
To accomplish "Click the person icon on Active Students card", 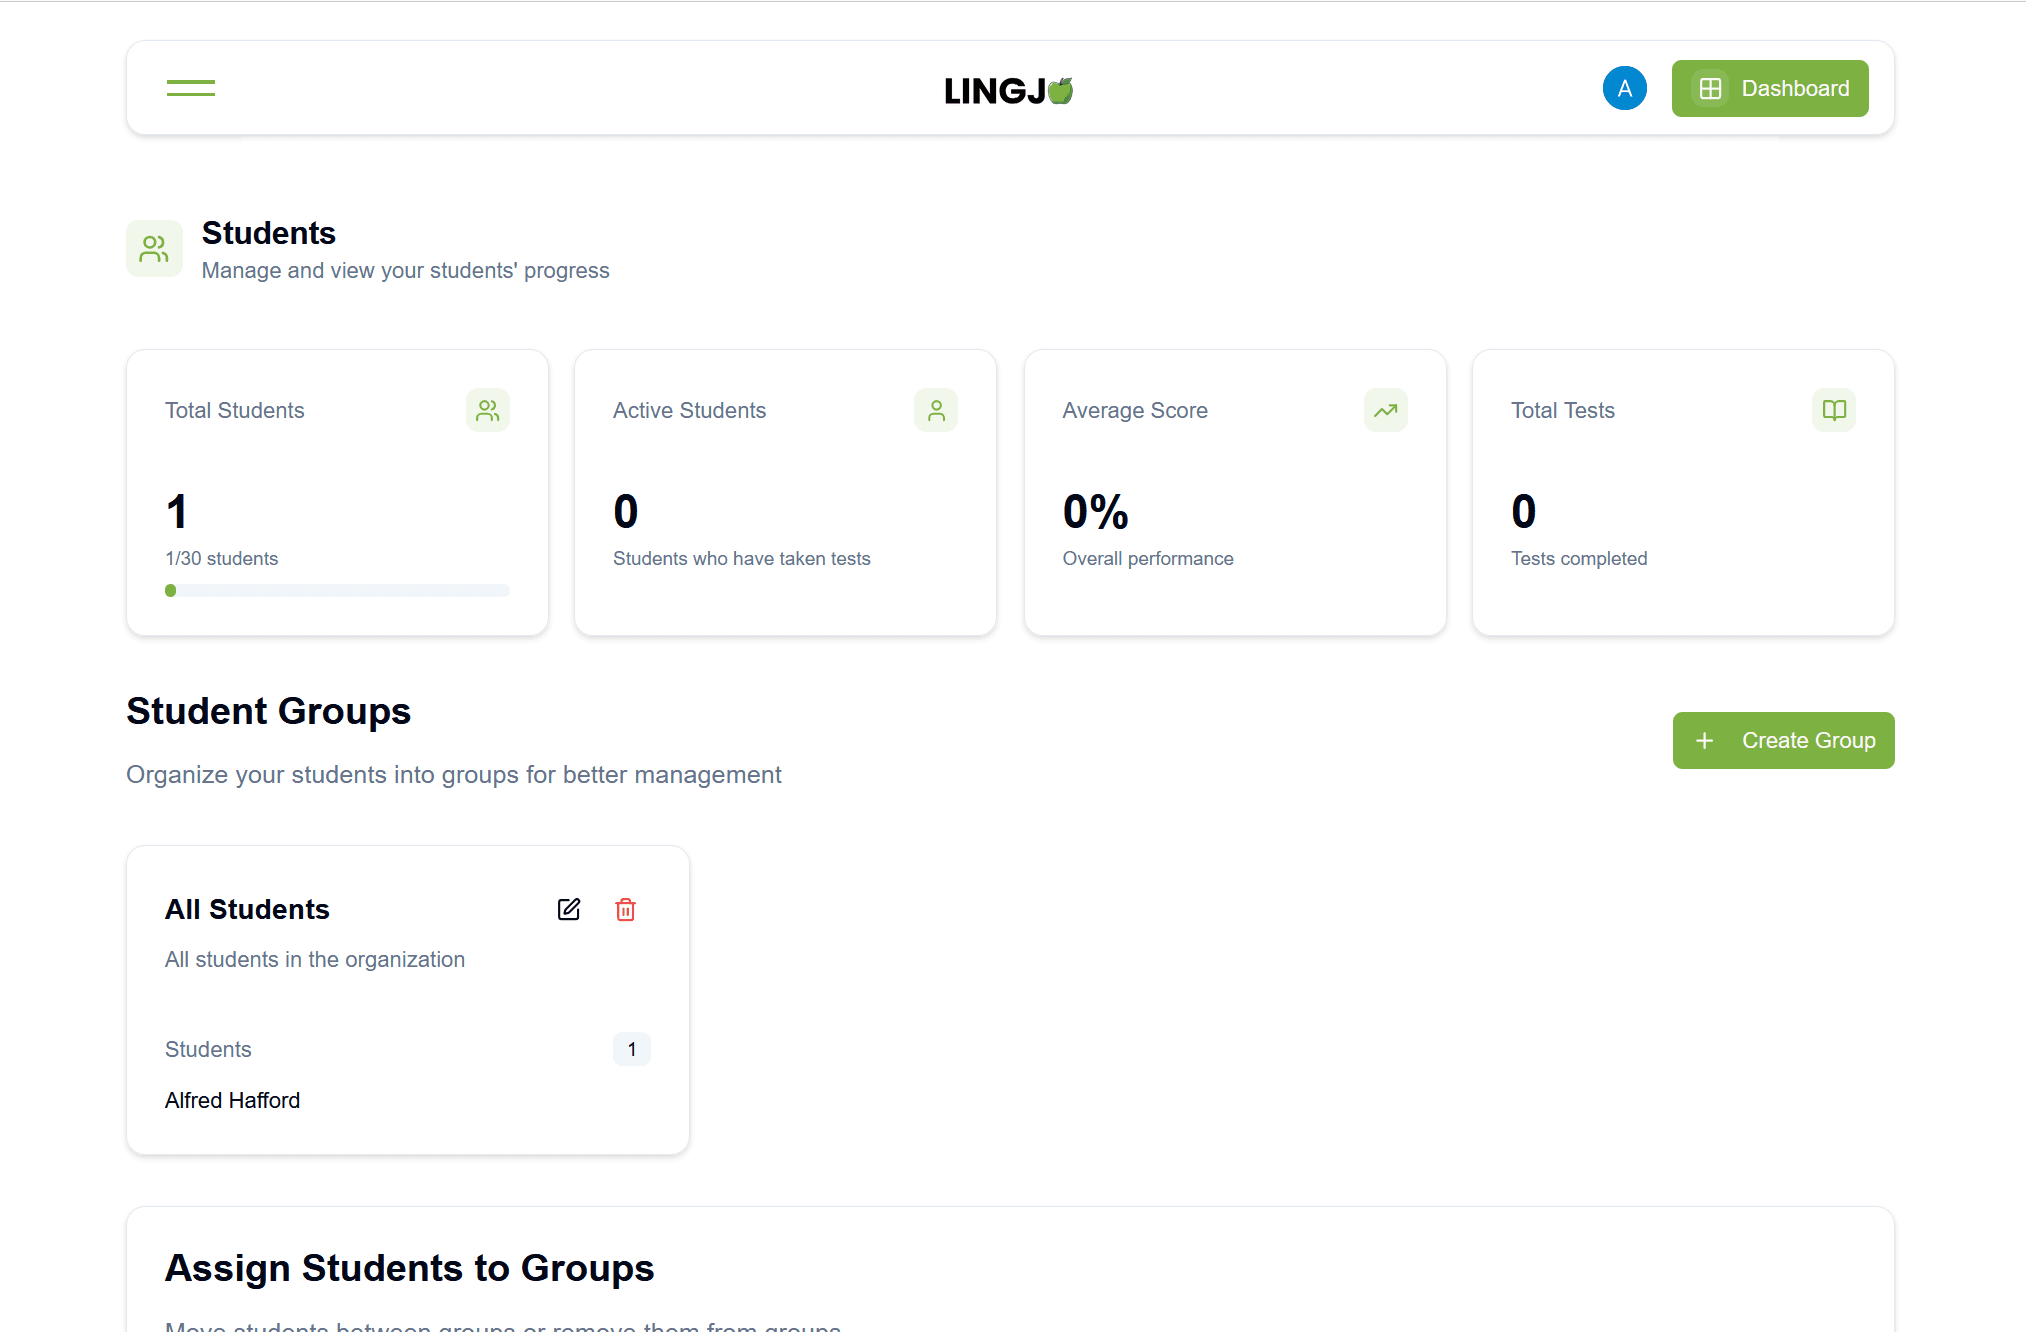I will [935, 410].
